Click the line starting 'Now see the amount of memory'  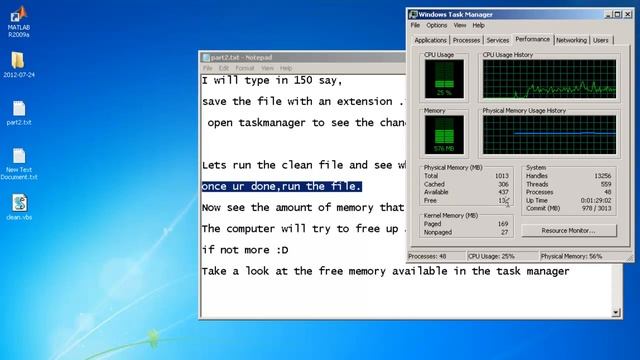(303, 207)
